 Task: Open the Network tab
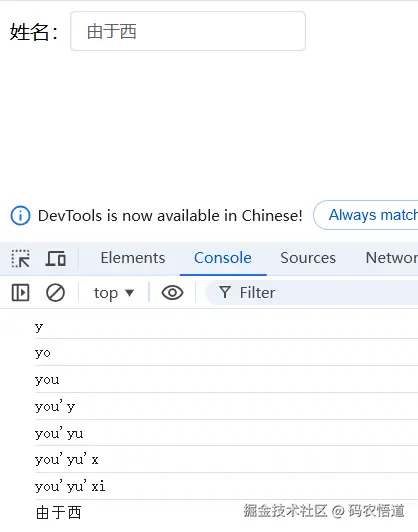[392, 258]
